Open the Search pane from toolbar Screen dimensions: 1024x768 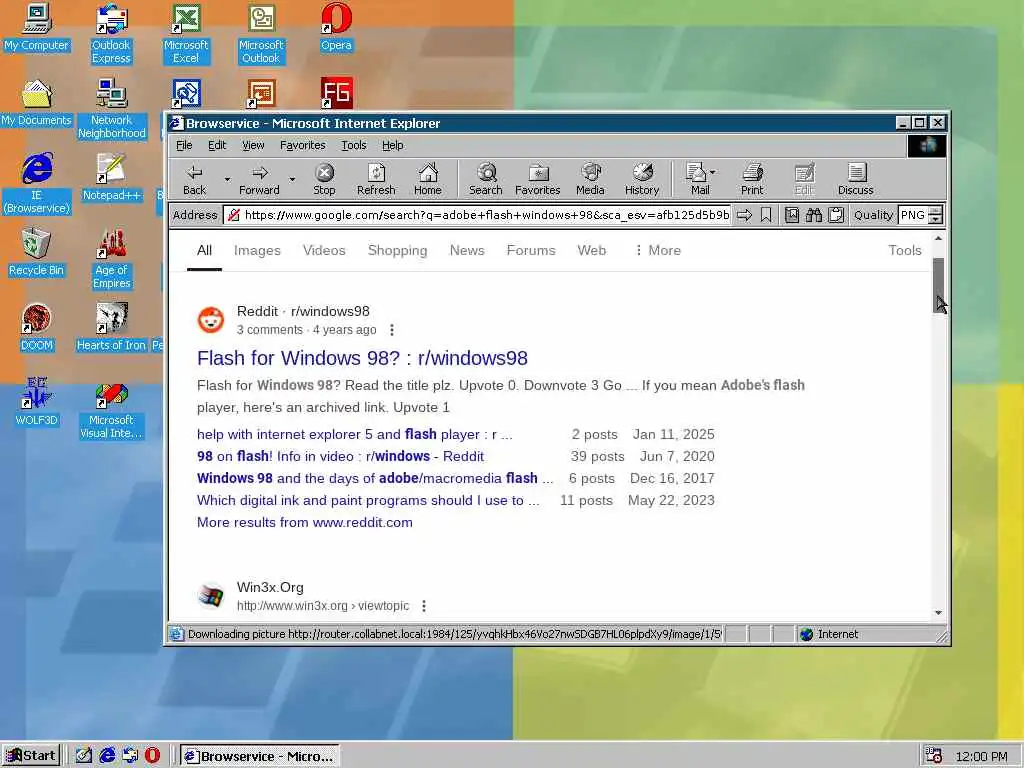pos(486,180)
